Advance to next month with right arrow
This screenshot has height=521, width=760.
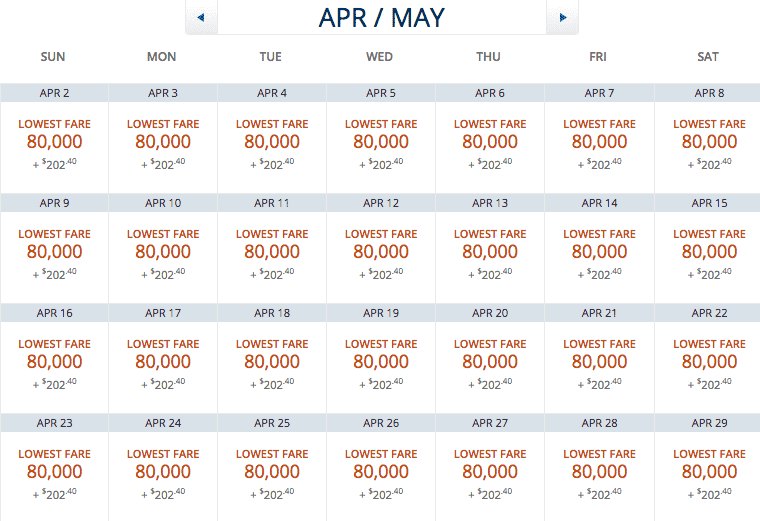tap(562, 17)
